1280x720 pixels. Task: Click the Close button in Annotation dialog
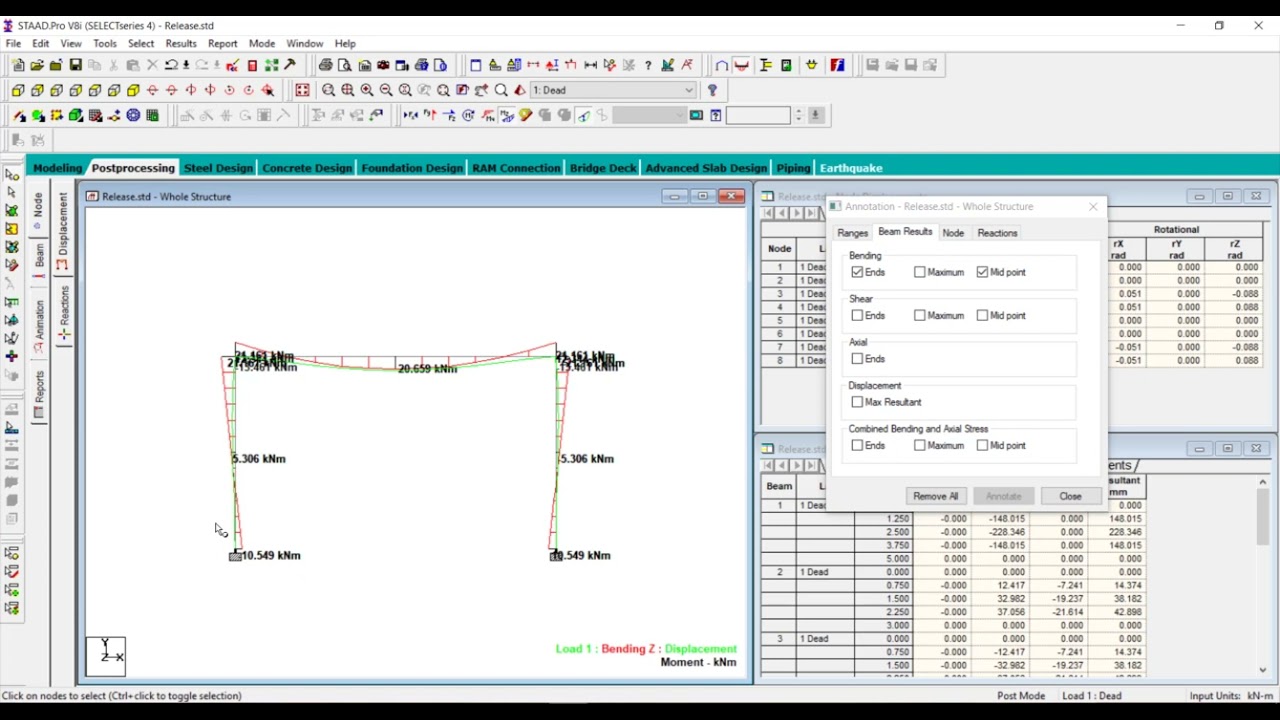[1070, 496]
